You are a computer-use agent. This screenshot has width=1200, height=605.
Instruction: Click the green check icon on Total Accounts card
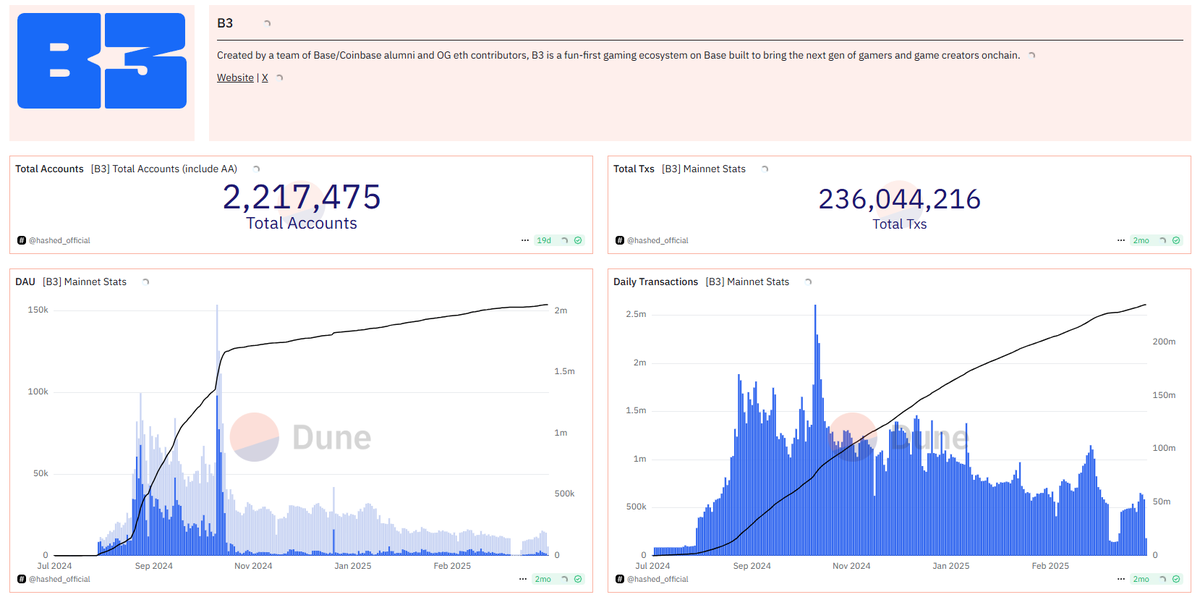pos(578,241)
